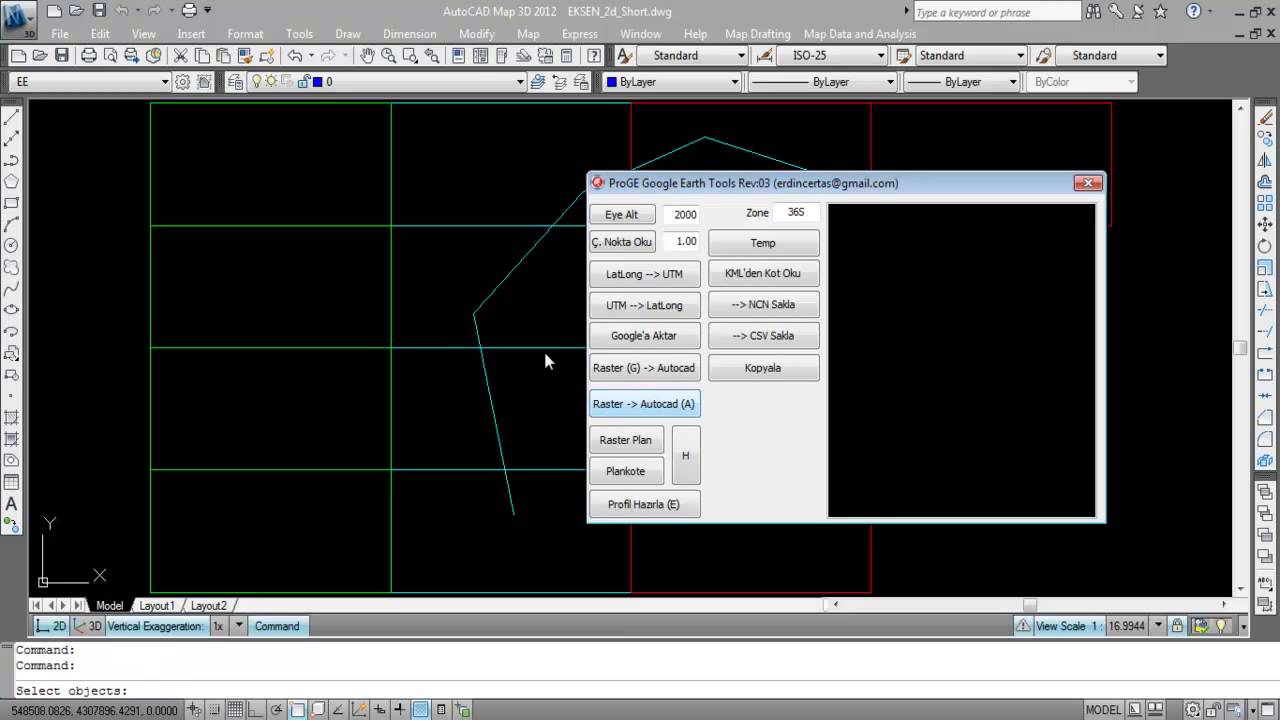Click the Undo arrow in the standard toolbar
Viewport: 1280px width, 720px height.
pyautogui.click(x=295, y=56)
